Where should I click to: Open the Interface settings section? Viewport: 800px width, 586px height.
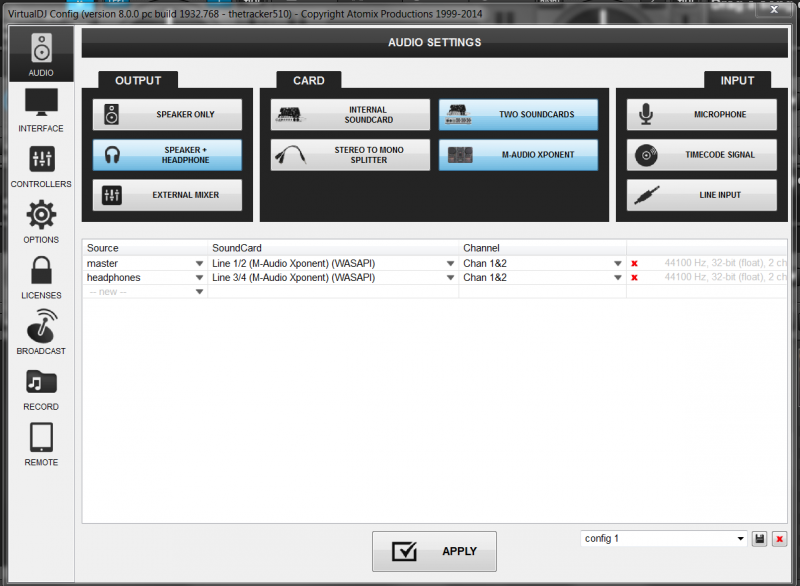point(41,110)
